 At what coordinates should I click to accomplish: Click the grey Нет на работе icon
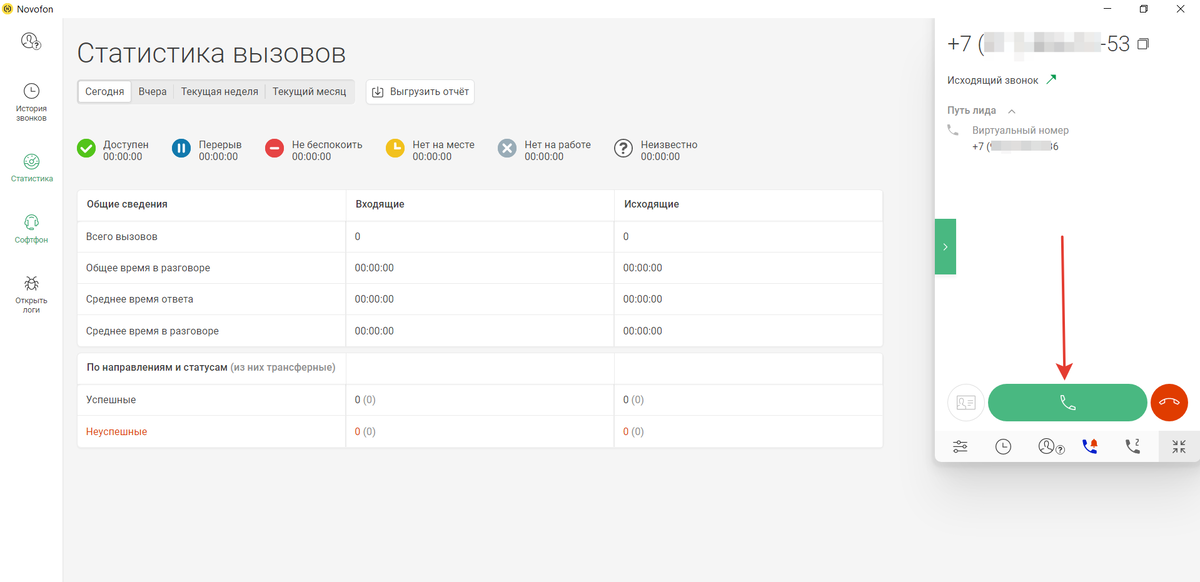point(508,149)
